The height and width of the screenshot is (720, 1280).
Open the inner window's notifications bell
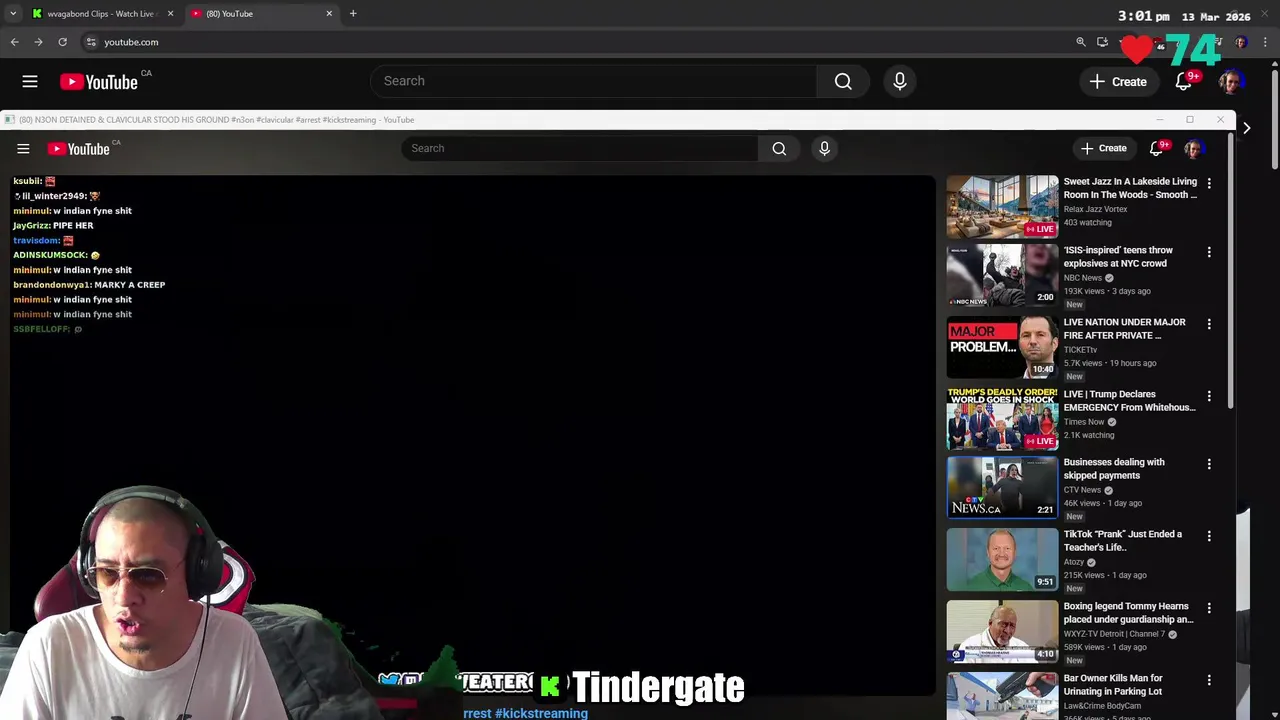coord(1158,148)
